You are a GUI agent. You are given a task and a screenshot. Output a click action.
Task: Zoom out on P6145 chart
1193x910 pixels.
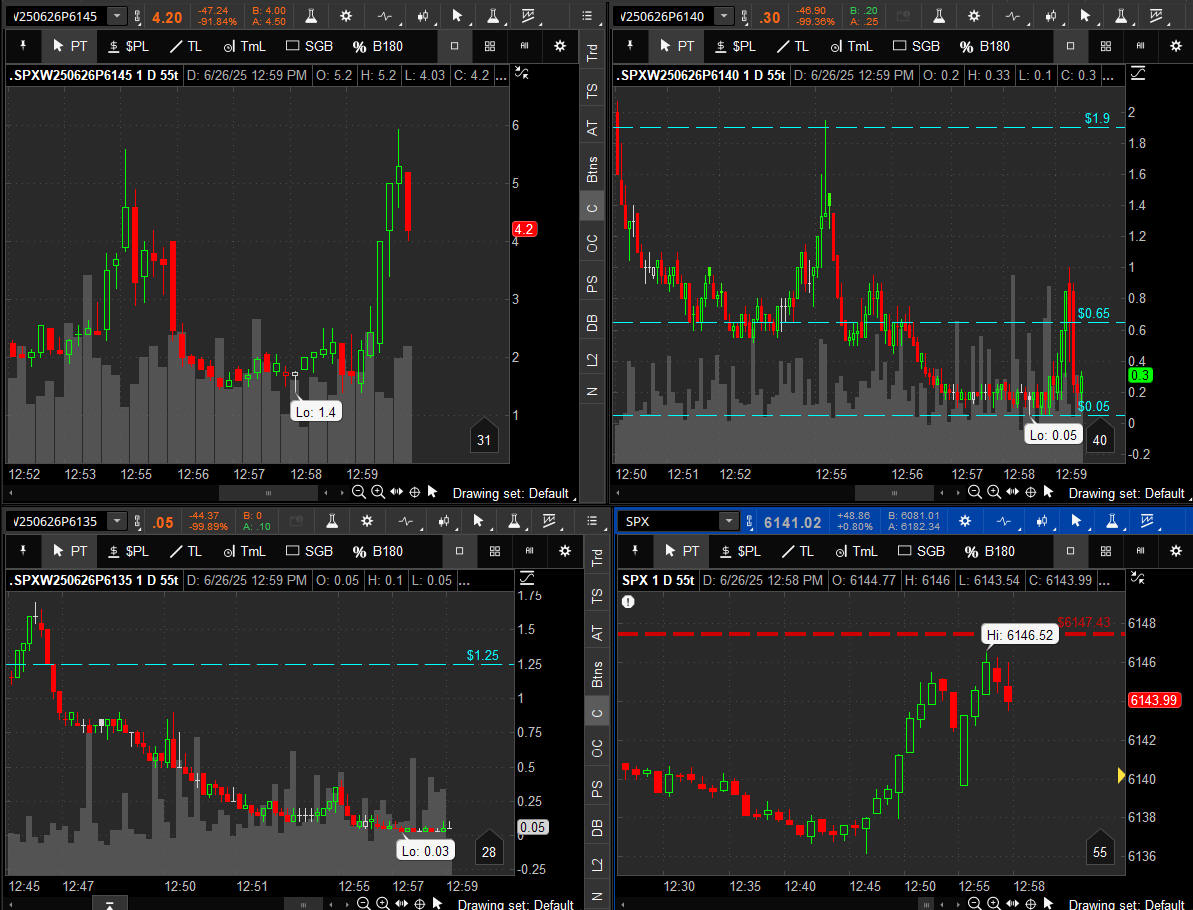click(x=358, y=492)
